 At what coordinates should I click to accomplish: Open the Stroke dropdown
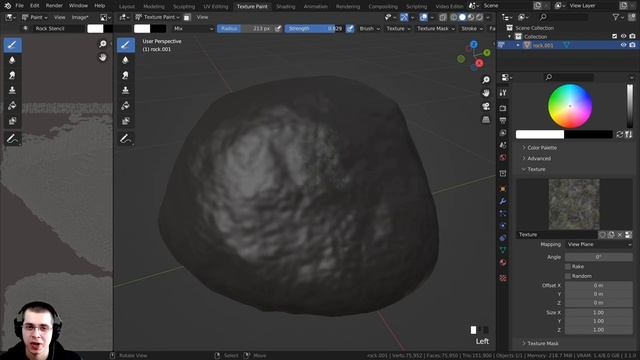click(x=471, y=29)
